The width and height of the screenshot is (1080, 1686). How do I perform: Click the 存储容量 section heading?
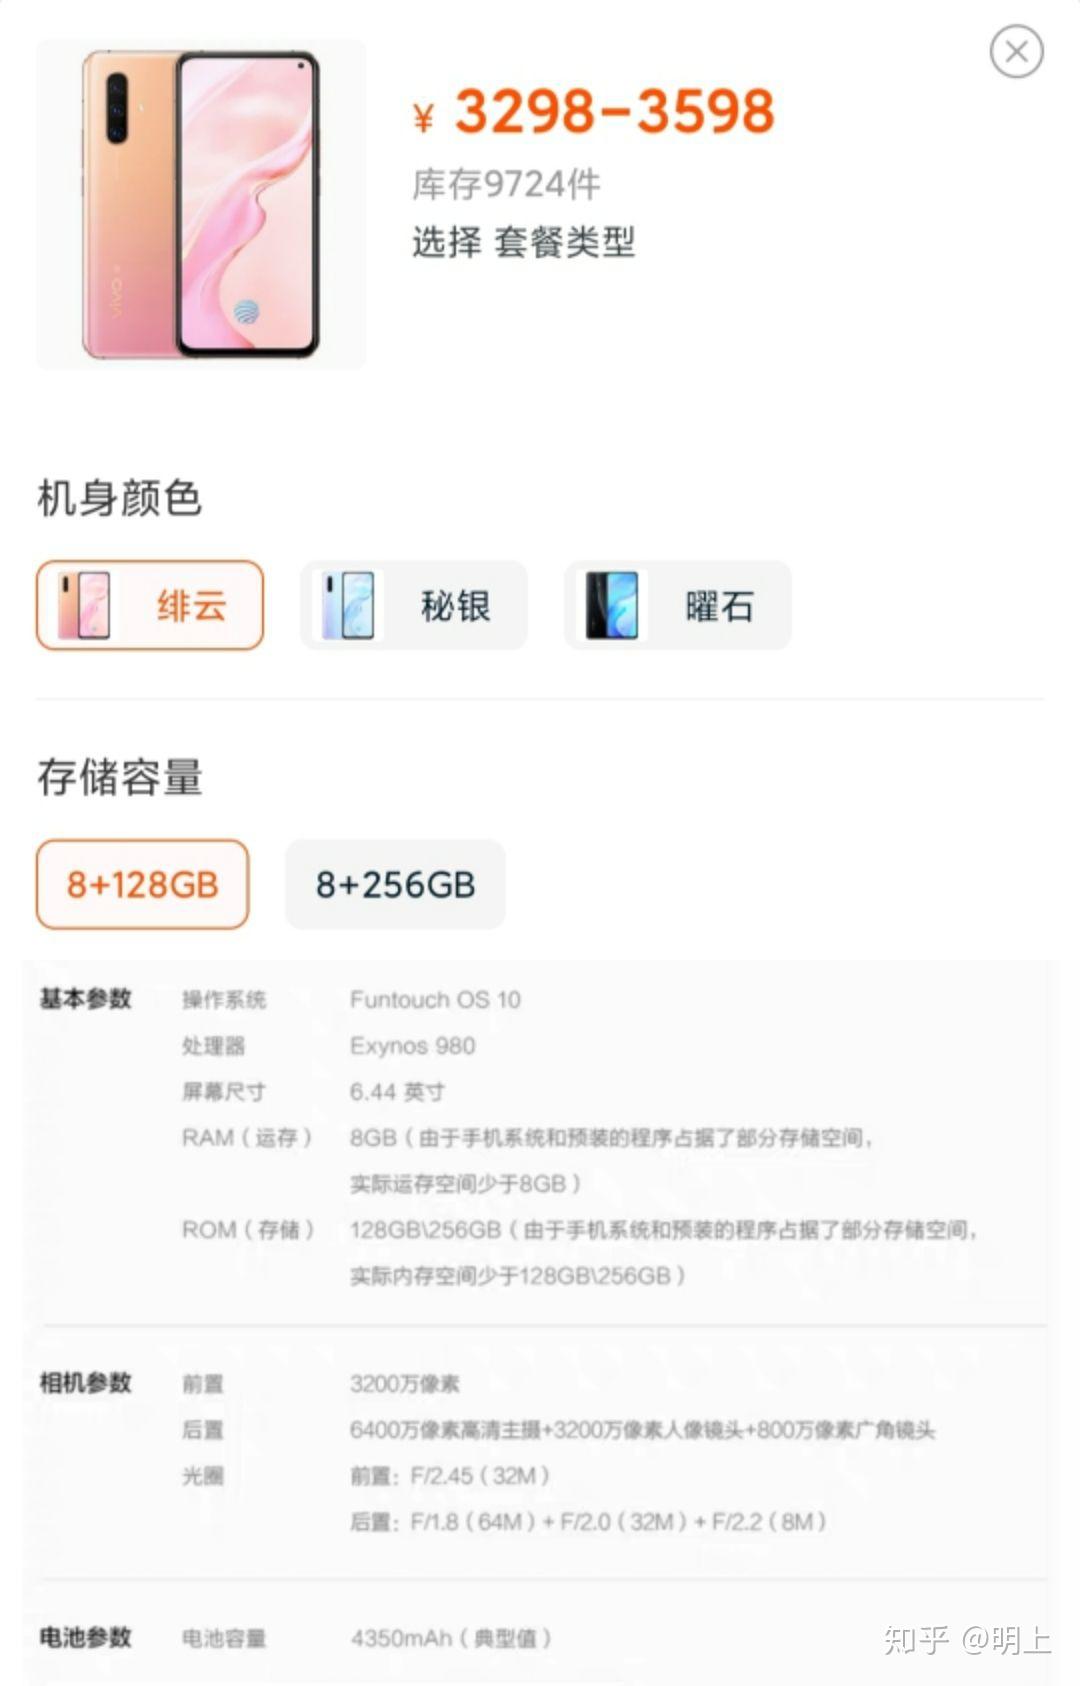(120, 777)
